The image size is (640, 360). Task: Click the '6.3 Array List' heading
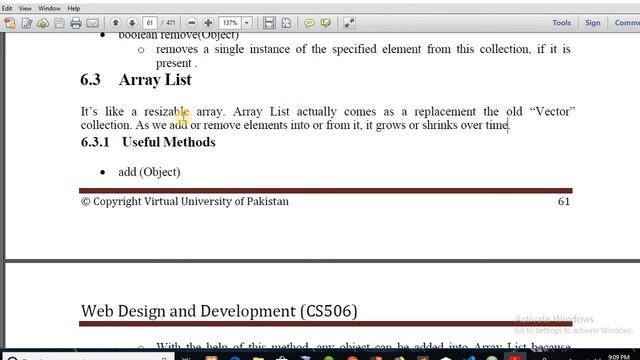point(136,80)
